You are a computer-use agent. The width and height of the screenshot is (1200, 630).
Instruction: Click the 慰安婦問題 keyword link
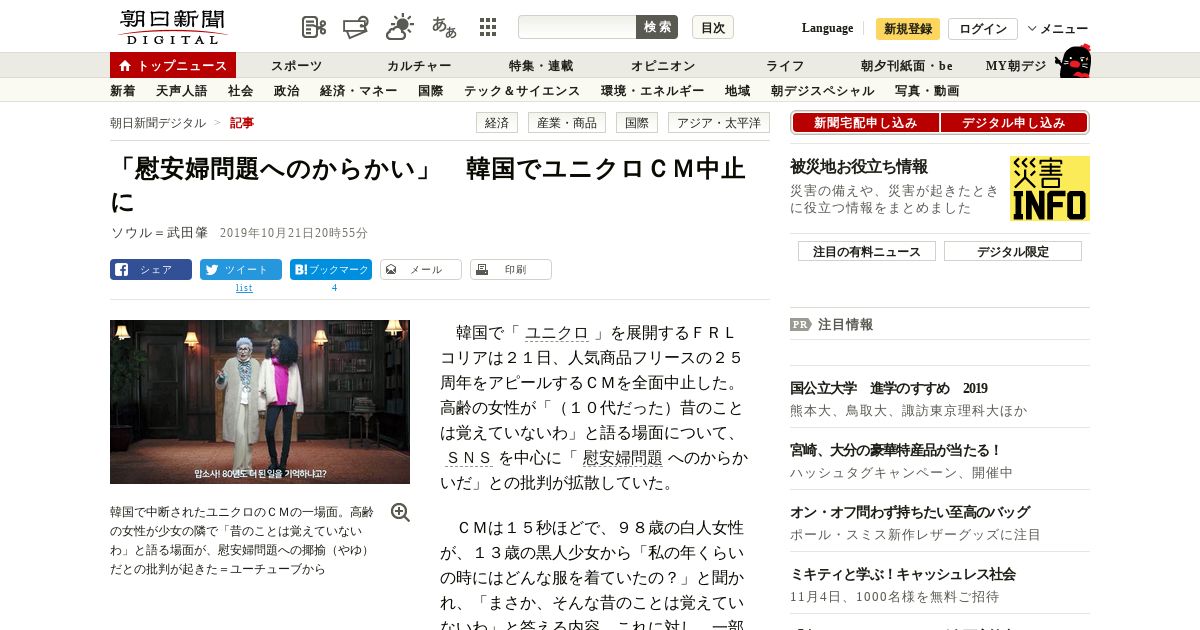pyautogui.click(x=622, y=458)
